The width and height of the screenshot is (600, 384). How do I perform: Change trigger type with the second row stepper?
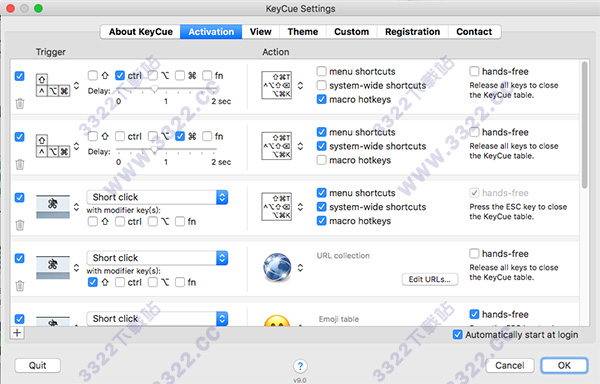tap(77, 146)
